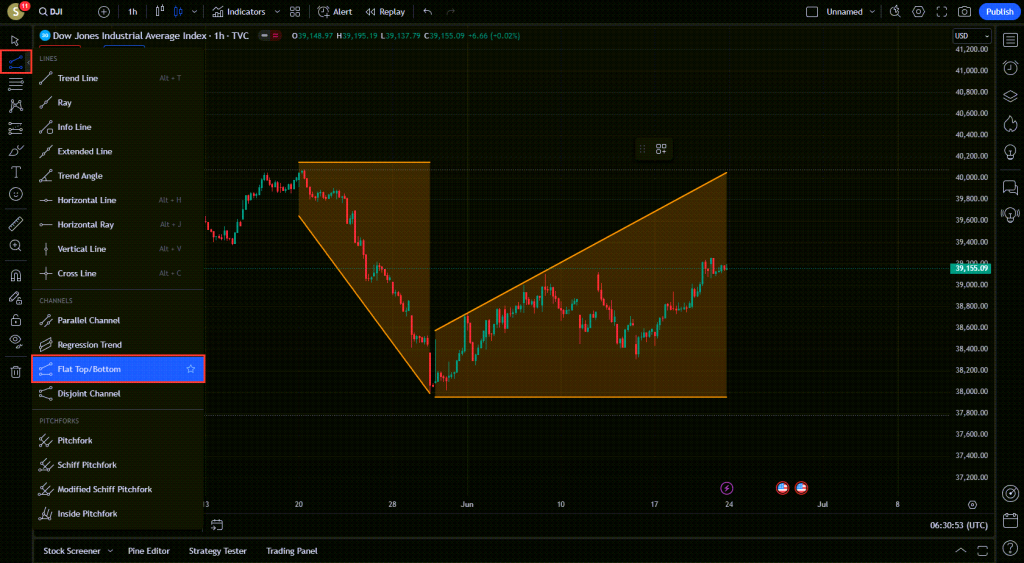The image size is (1024, 563).
Task: Toggle magnet mode
Action: coord(16,276)
